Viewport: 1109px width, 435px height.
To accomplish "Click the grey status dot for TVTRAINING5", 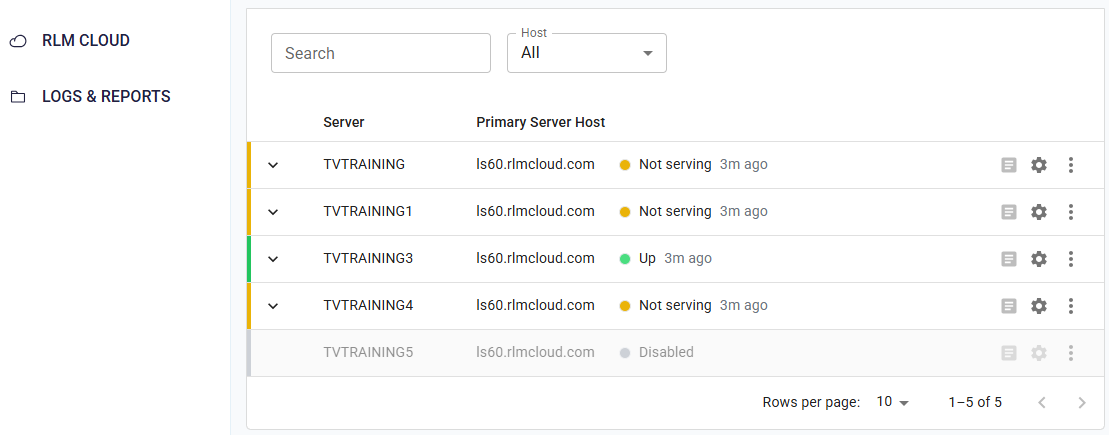I will click(x=625, y=353).
